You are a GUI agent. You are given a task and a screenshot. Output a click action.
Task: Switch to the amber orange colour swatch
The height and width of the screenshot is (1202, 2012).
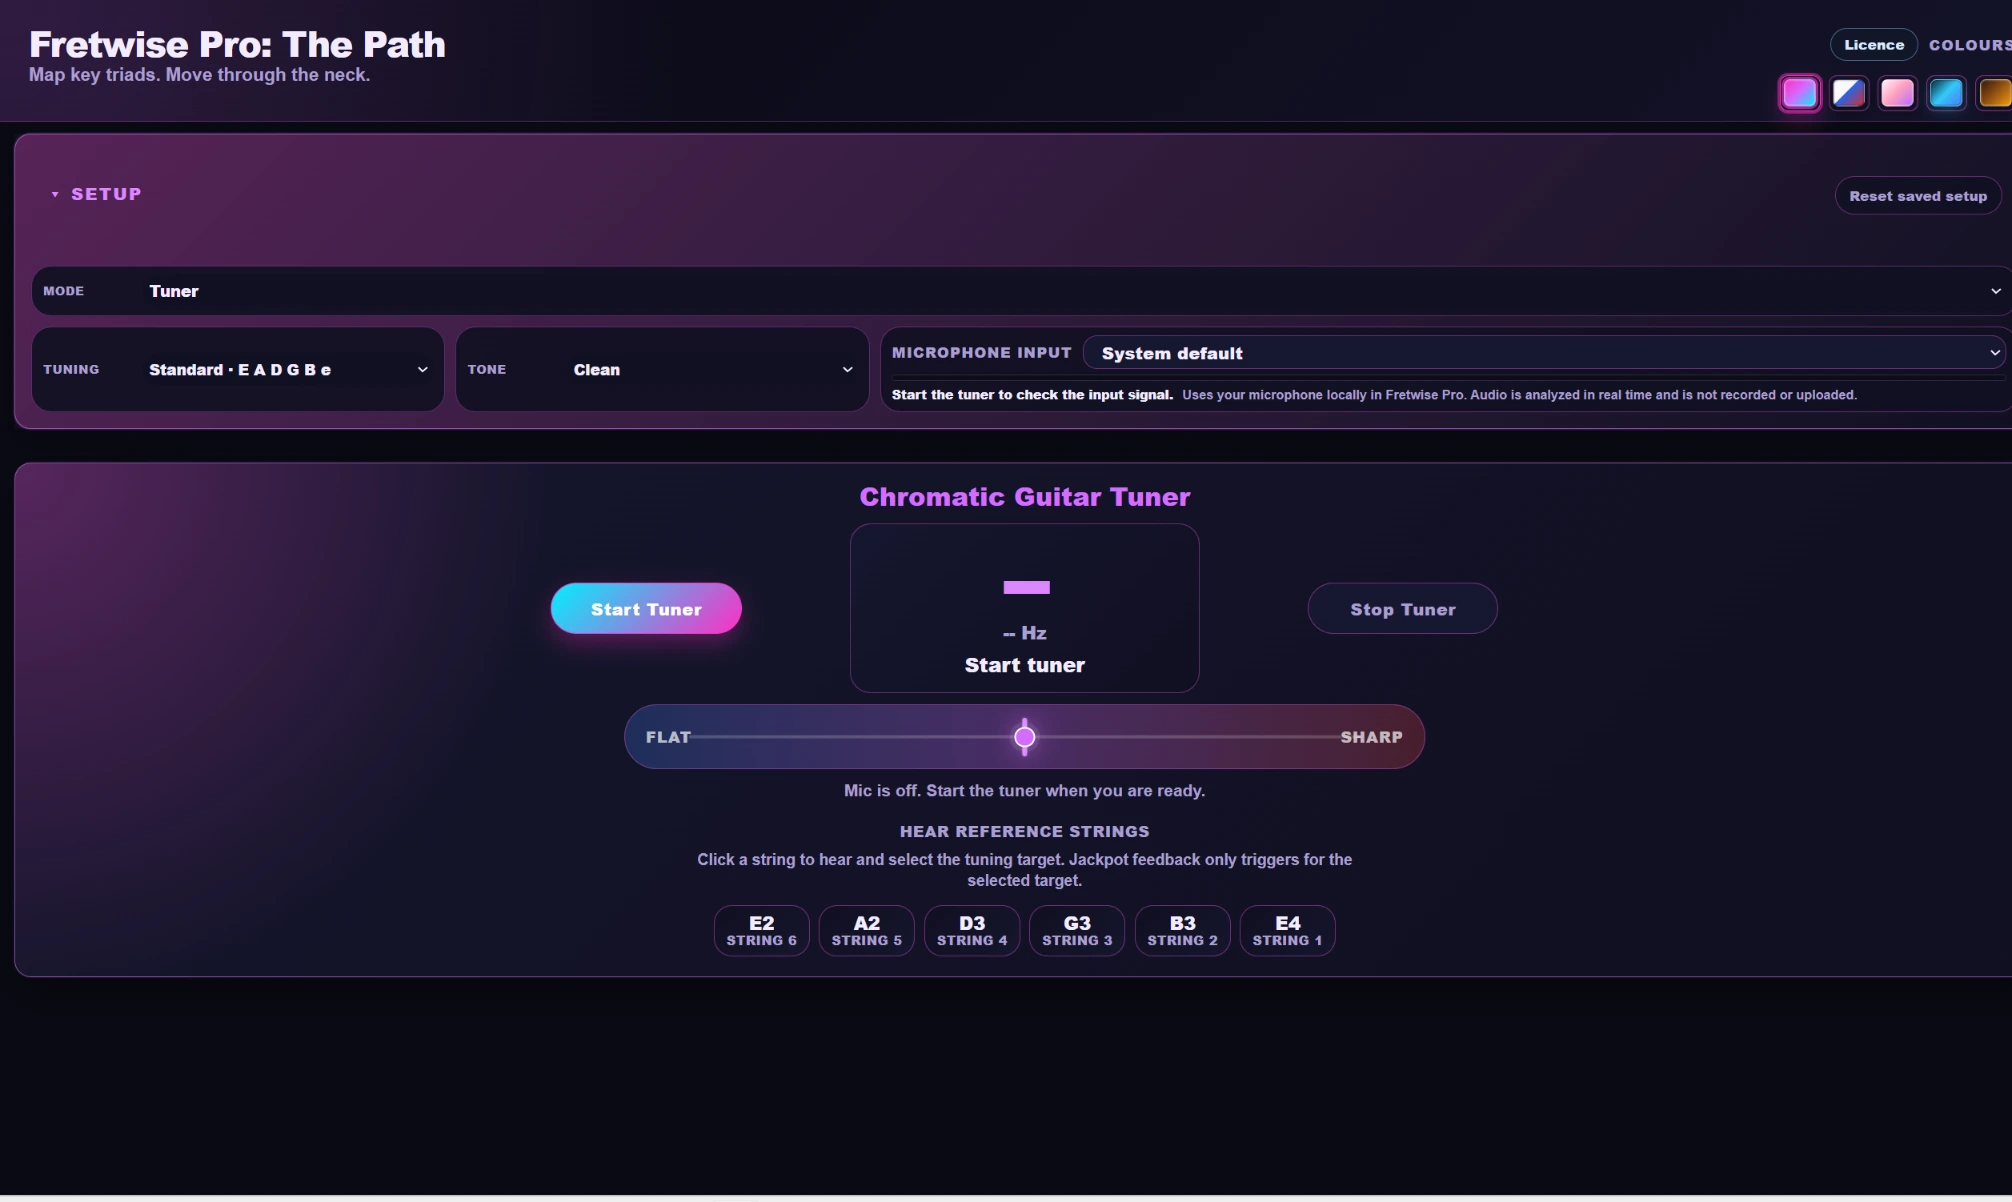point(1994,93)
